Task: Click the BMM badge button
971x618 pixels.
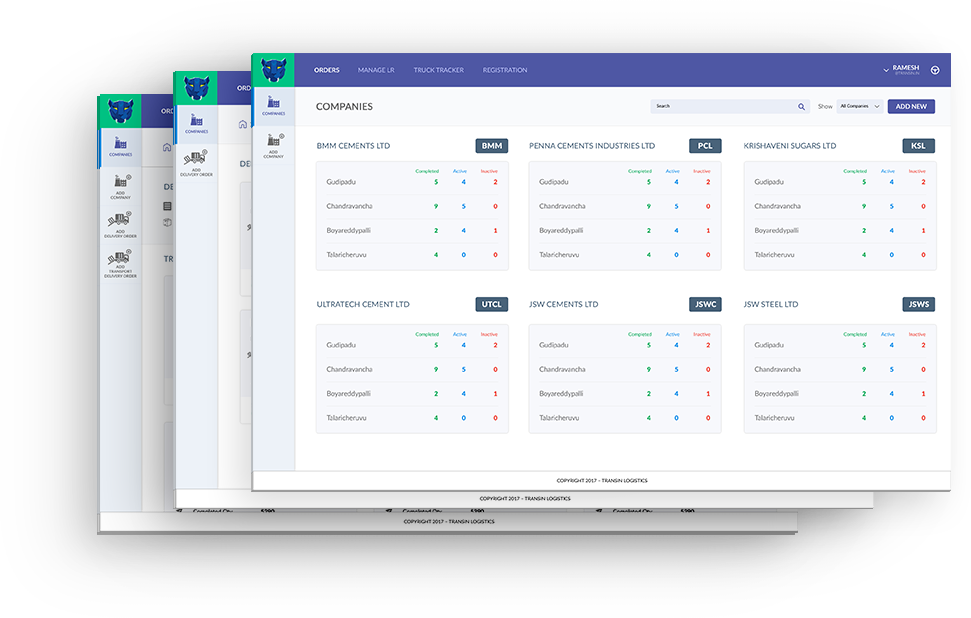Action: tap(492, 146)
